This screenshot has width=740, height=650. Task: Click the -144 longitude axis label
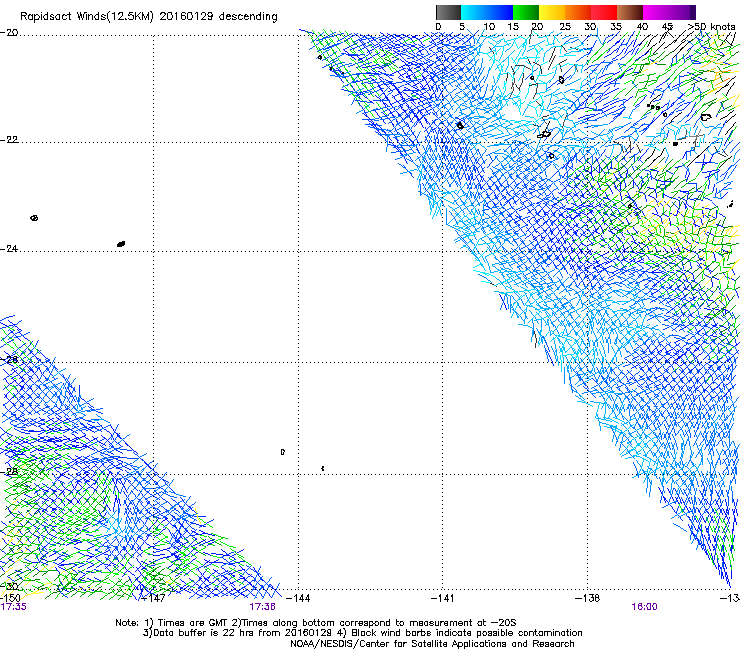[x=298, y=598]
